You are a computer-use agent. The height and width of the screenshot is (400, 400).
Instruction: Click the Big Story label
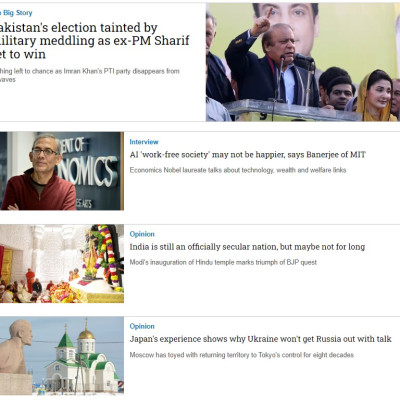tap(16, 13)
